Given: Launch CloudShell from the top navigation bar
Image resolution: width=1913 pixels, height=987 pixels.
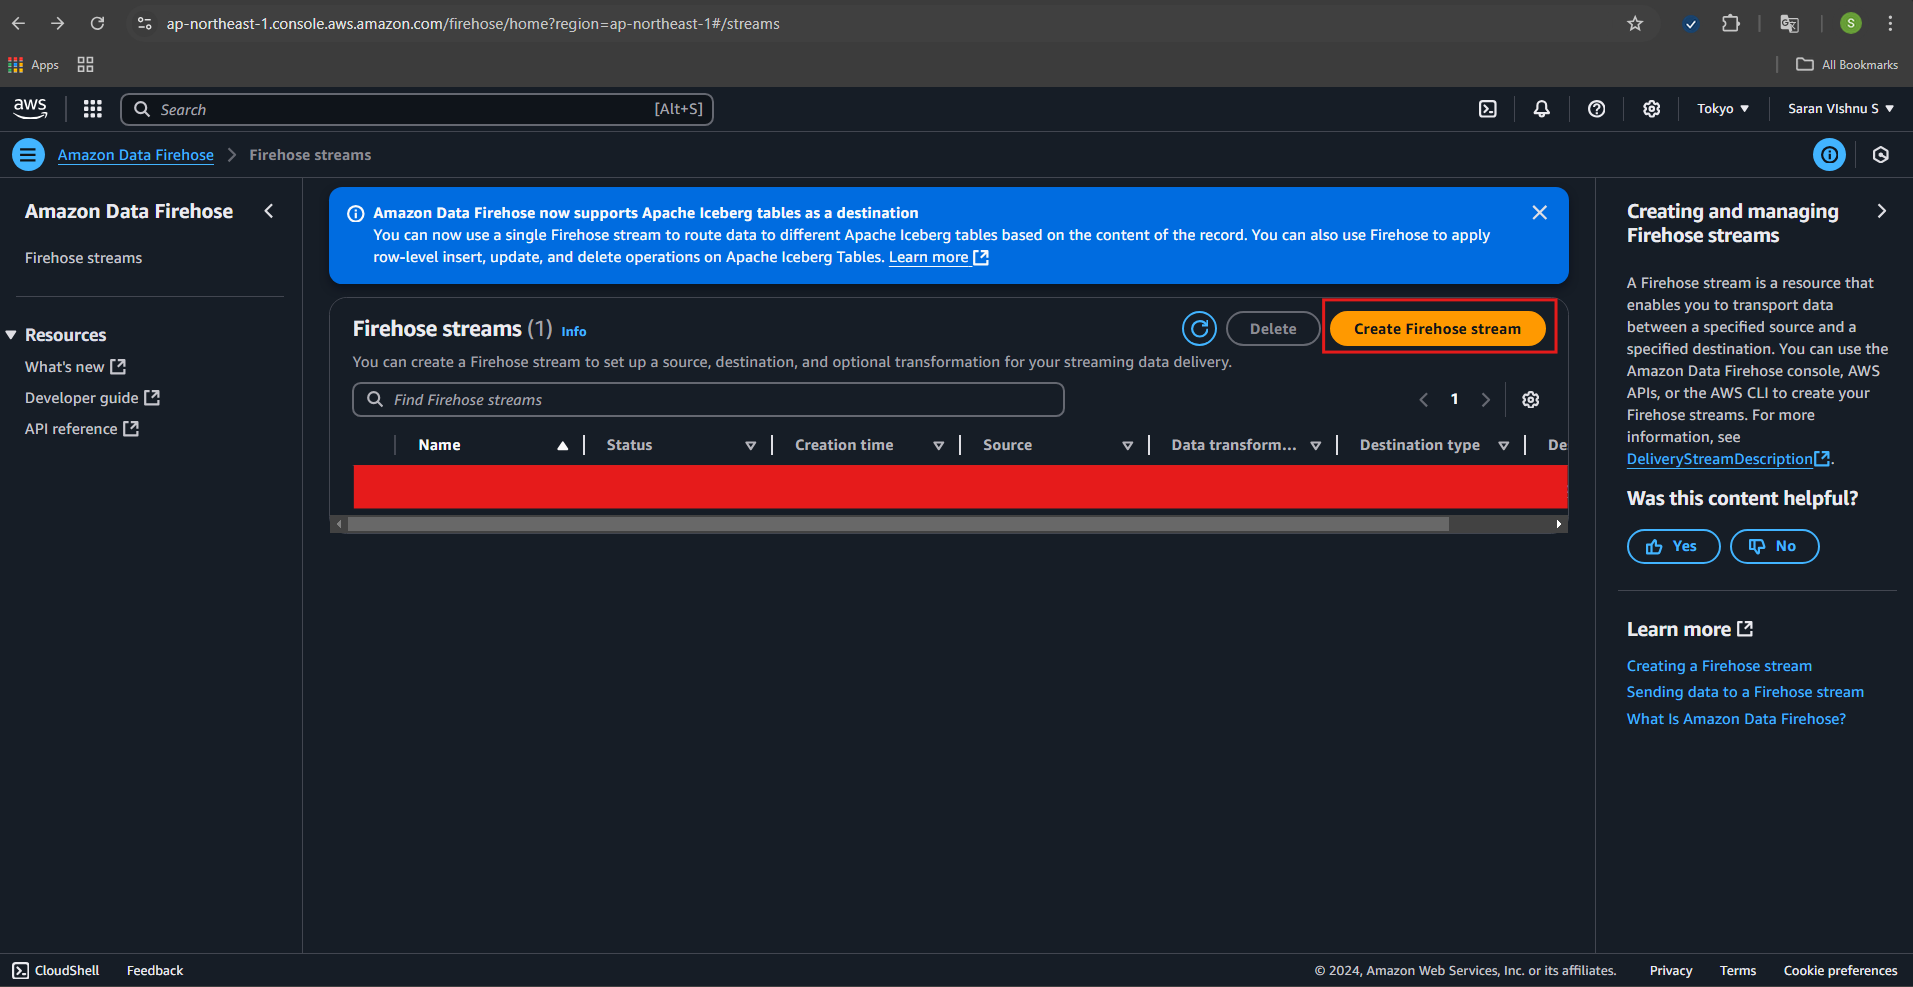Looking at the screenshot, I should (x=1487, y=109).
